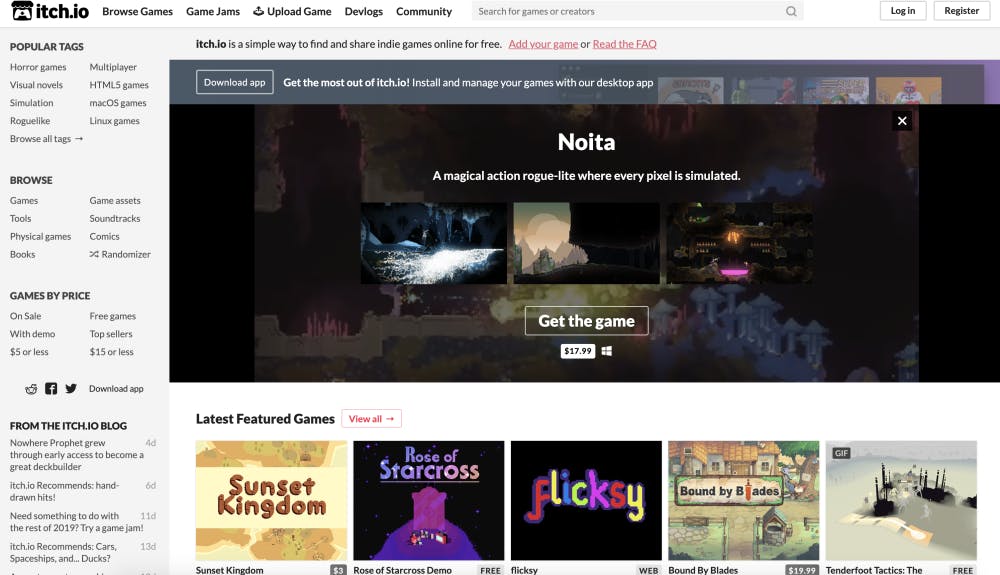Open the Read the FAQ link
The height and width of the screenshot is (575, 1000).
(624, 44)
